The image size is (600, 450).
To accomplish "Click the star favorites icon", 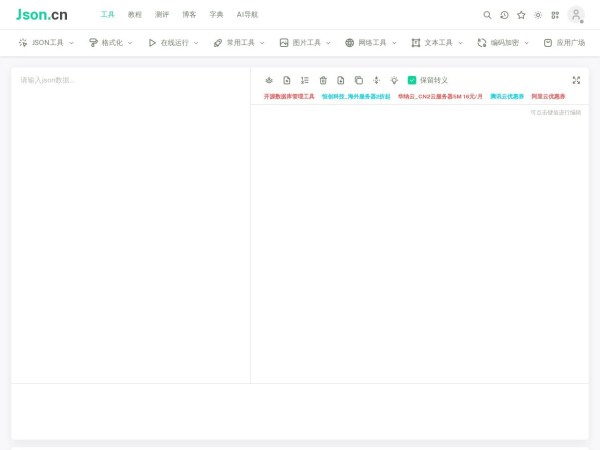I will coord(521,15).
